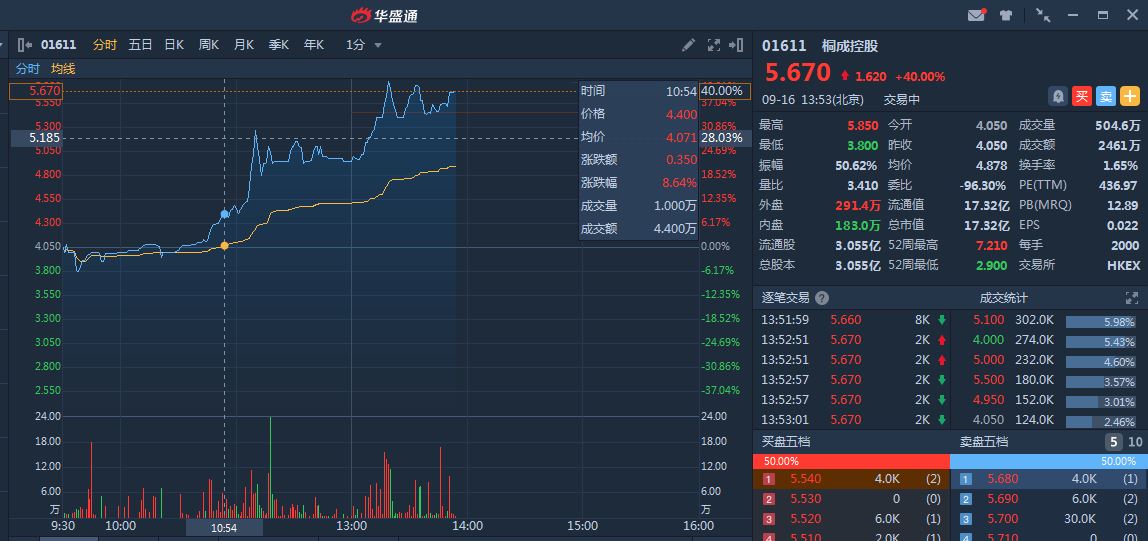Click the 买盘五档 header
This screenshot has height=541, width=1148.
pyautogui.click(x=786, y=442)
